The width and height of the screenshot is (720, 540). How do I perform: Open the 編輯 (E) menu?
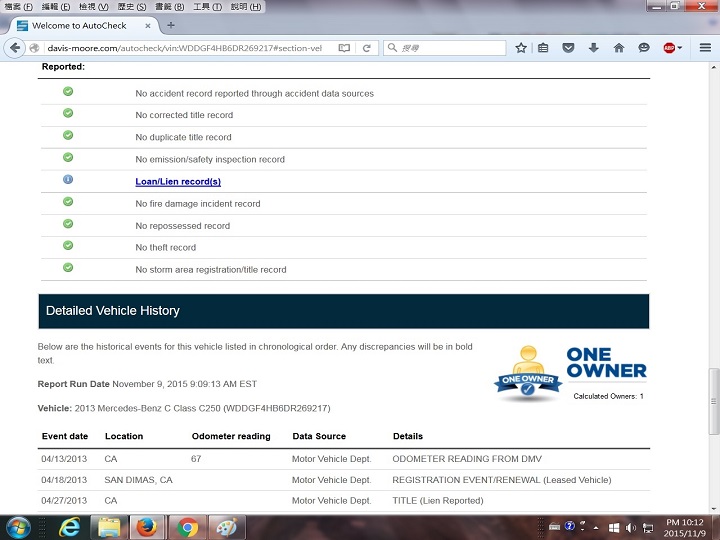coord(56,6)
